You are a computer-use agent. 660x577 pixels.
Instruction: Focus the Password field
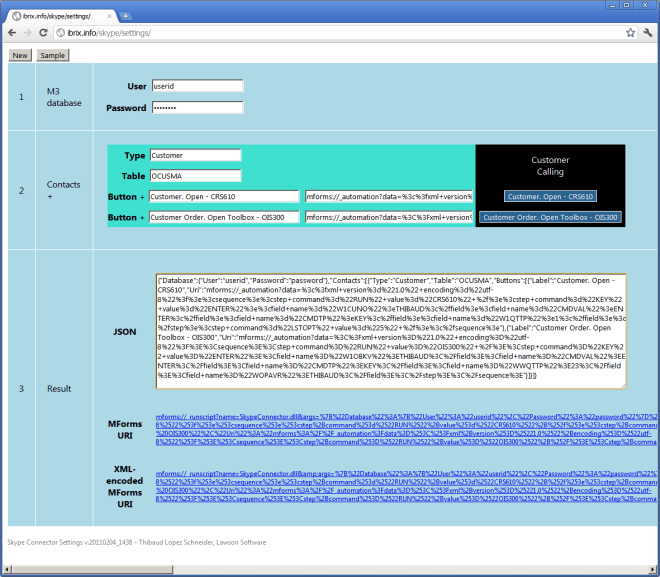coord(197,107)
